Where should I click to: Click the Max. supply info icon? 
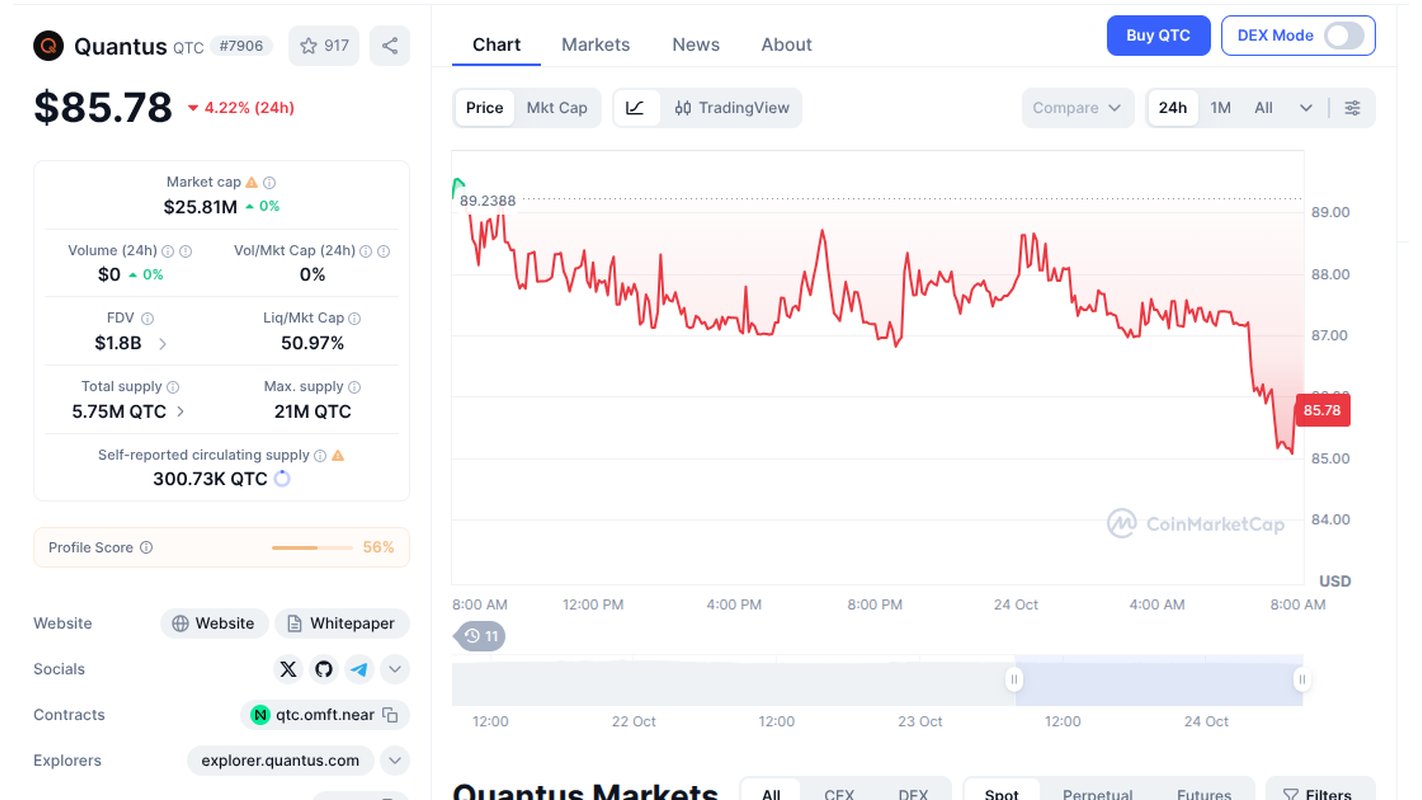coord(354,387)
